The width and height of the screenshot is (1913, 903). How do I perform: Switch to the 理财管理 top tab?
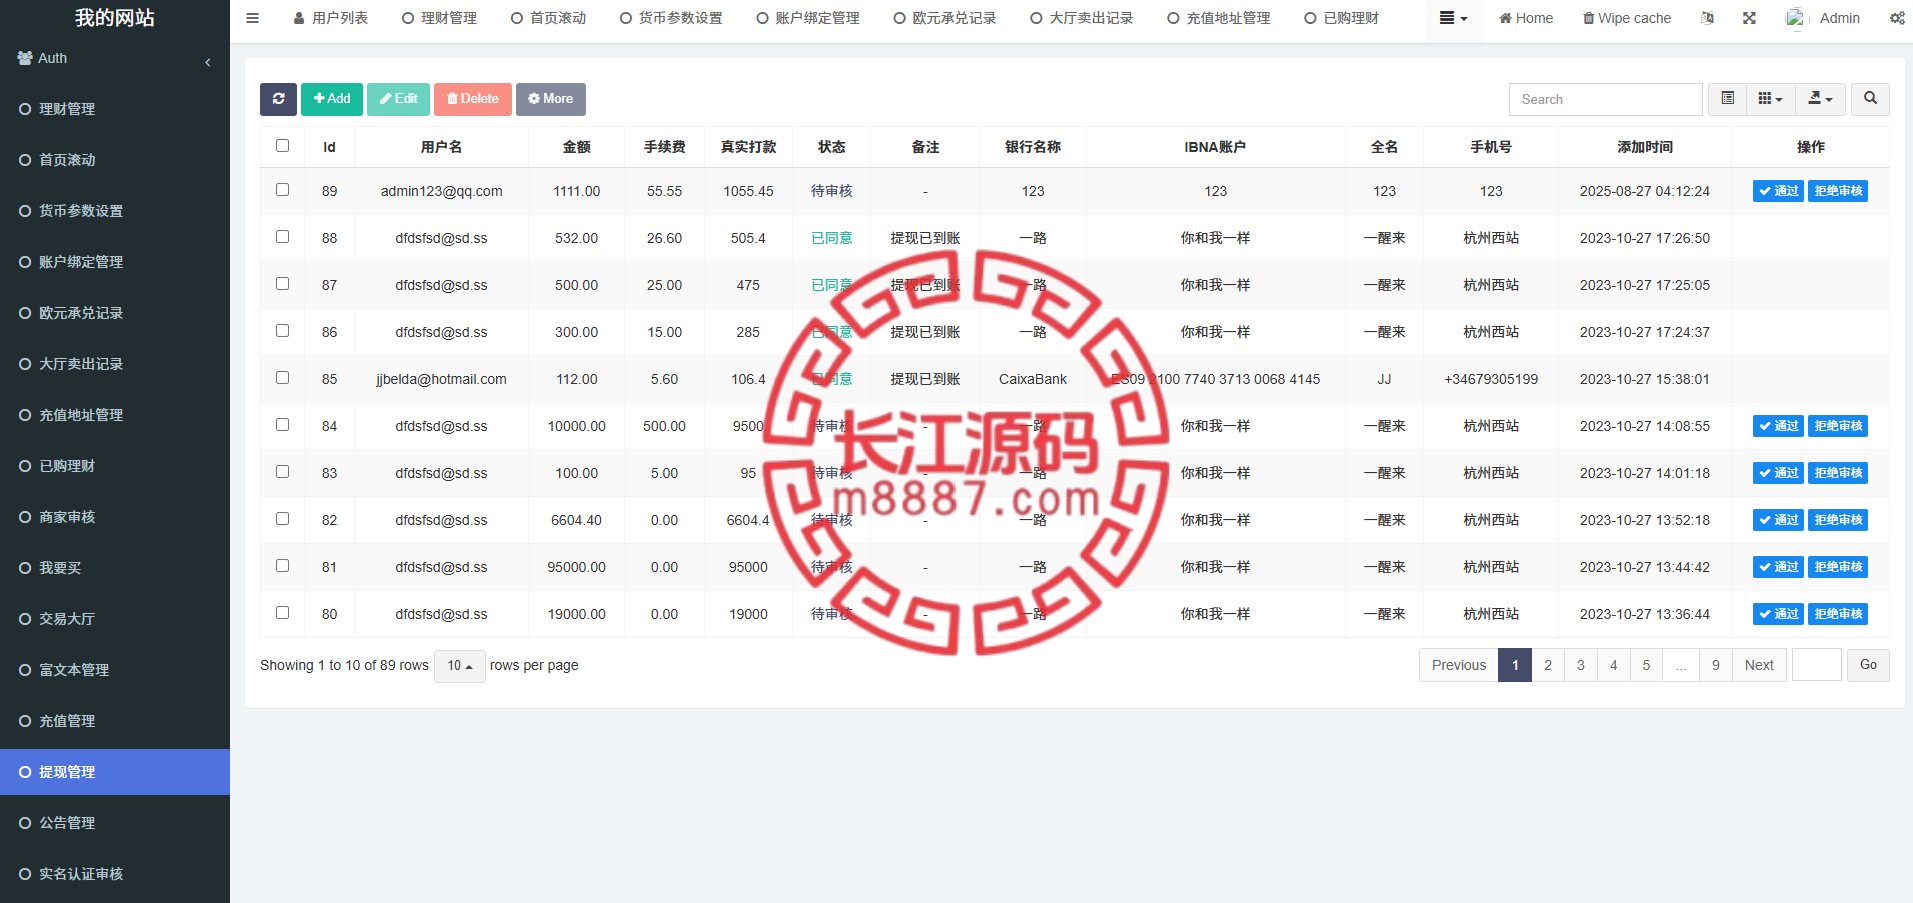(439, 18)
